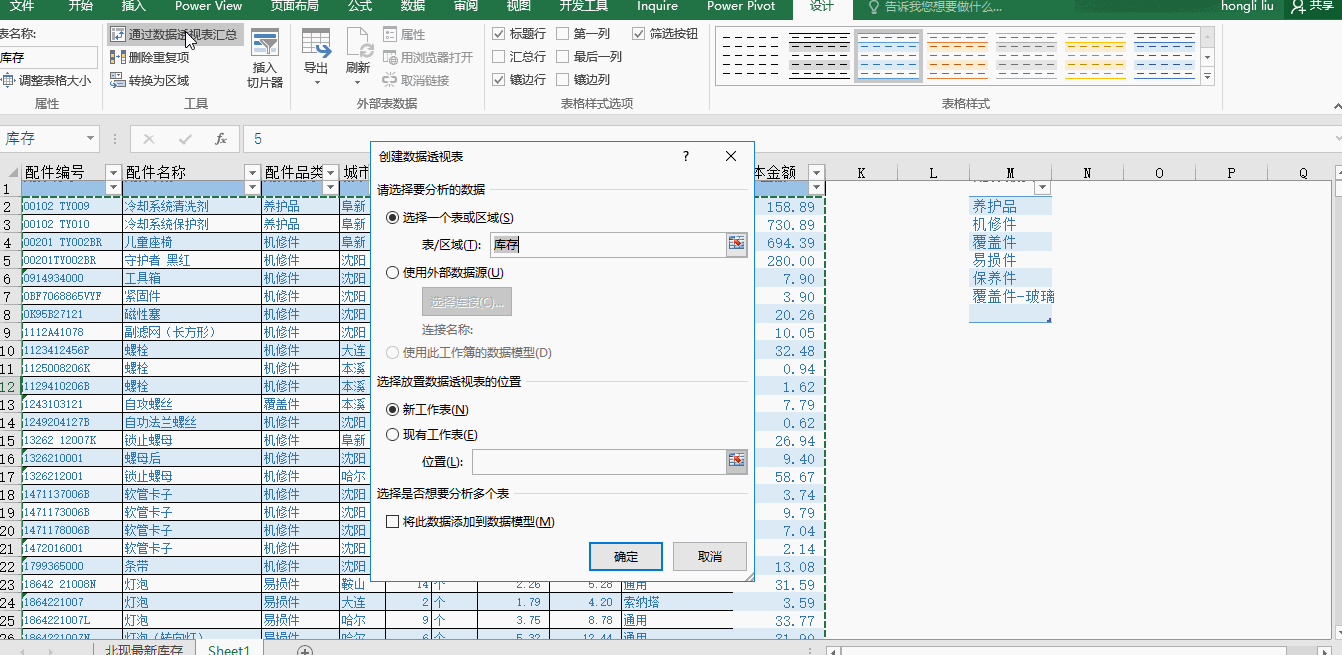Click Open in Browser (用浏览器打开)
Viewport: 1342px width, 655px height.
[x=428, y=58]
